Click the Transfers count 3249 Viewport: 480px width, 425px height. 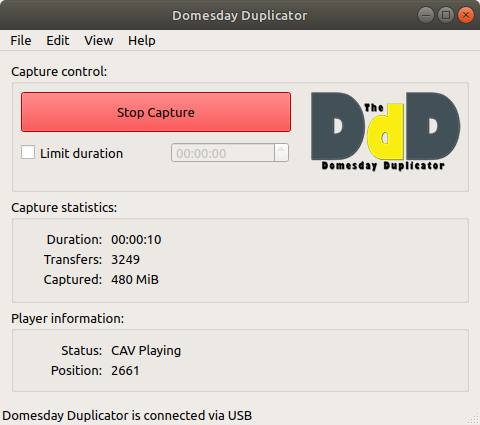click(x=125, y=260)
